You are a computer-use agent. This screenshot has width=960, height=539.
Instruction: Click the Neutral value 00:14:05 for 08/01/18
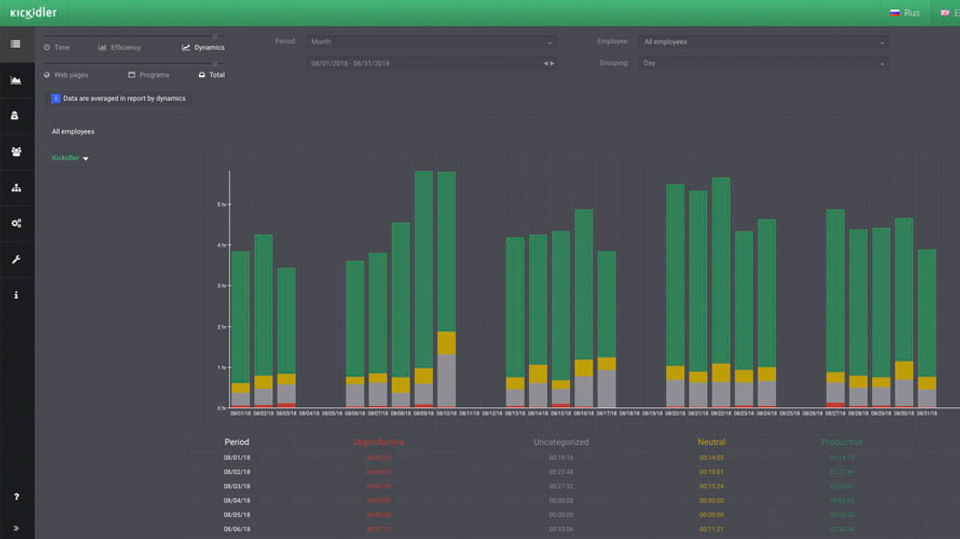click(x=711, y=458)
